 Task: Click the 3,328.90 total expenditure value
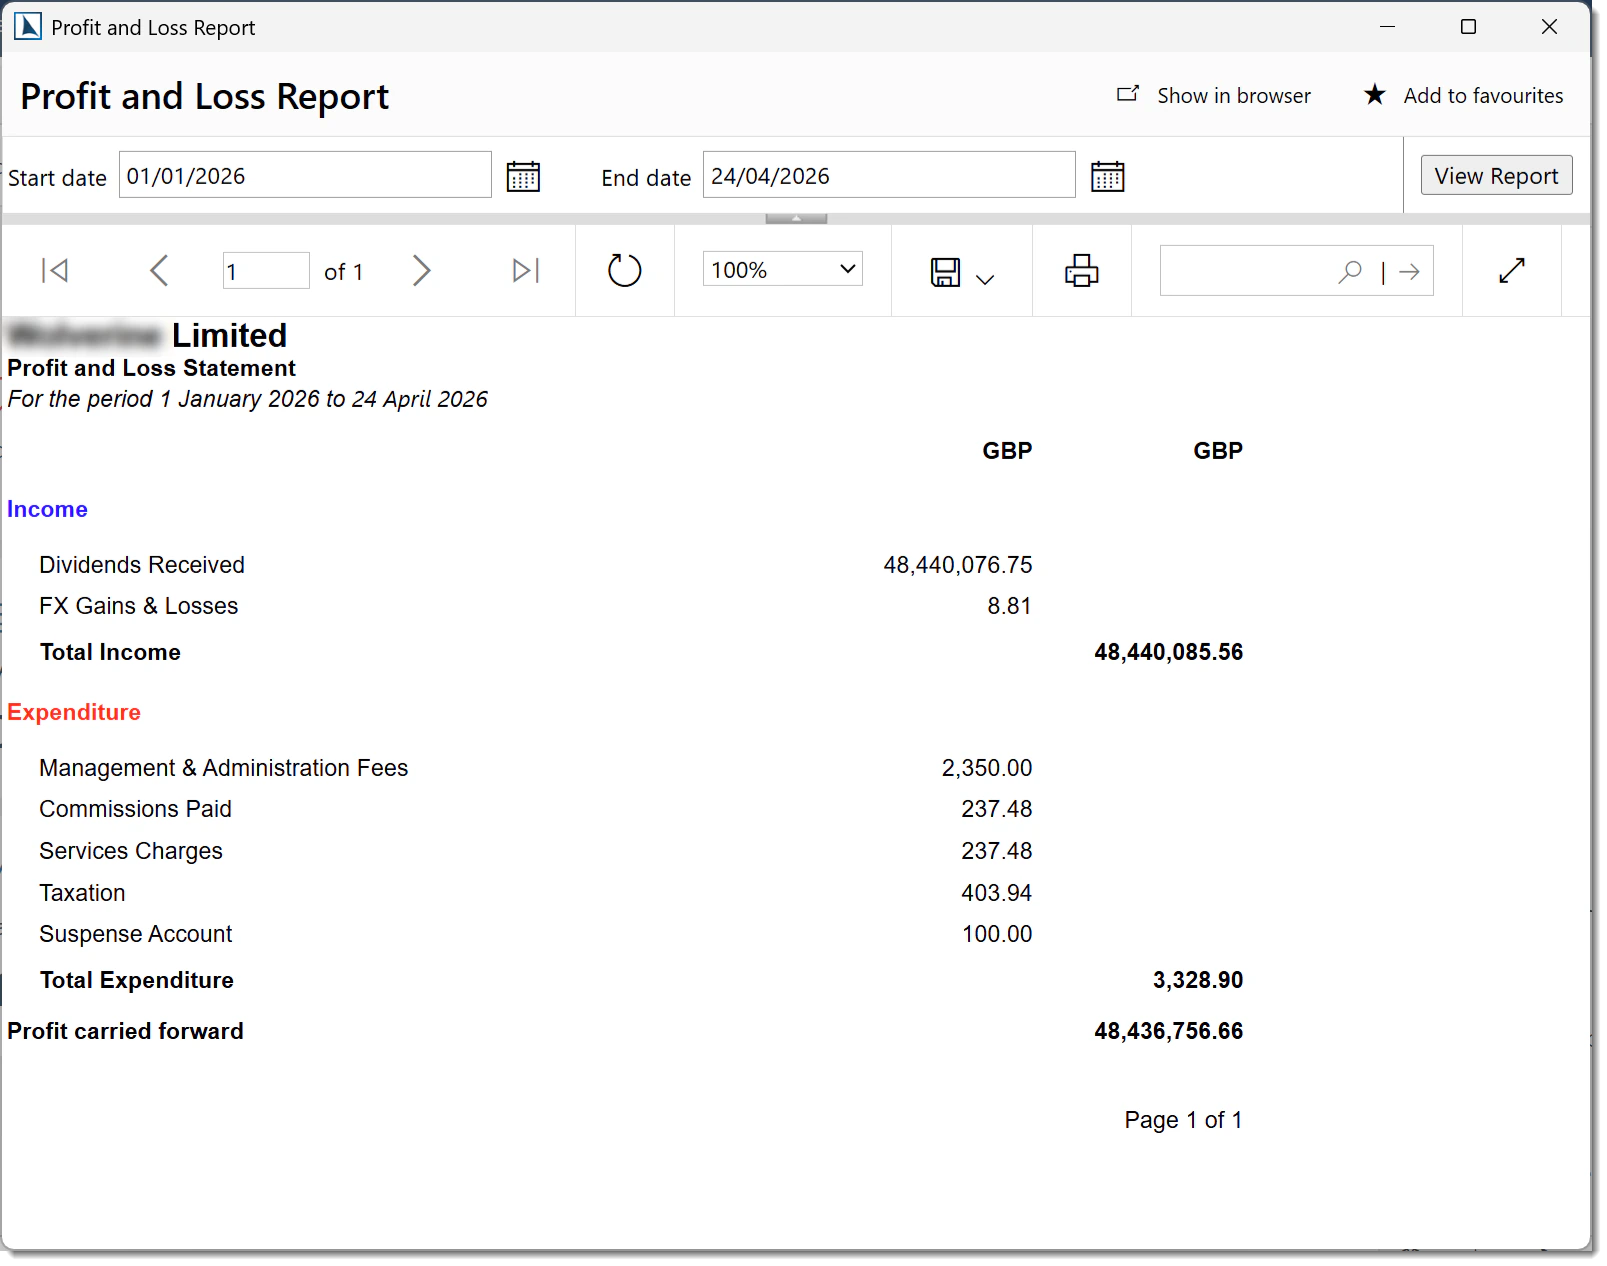click(1198, 980)
